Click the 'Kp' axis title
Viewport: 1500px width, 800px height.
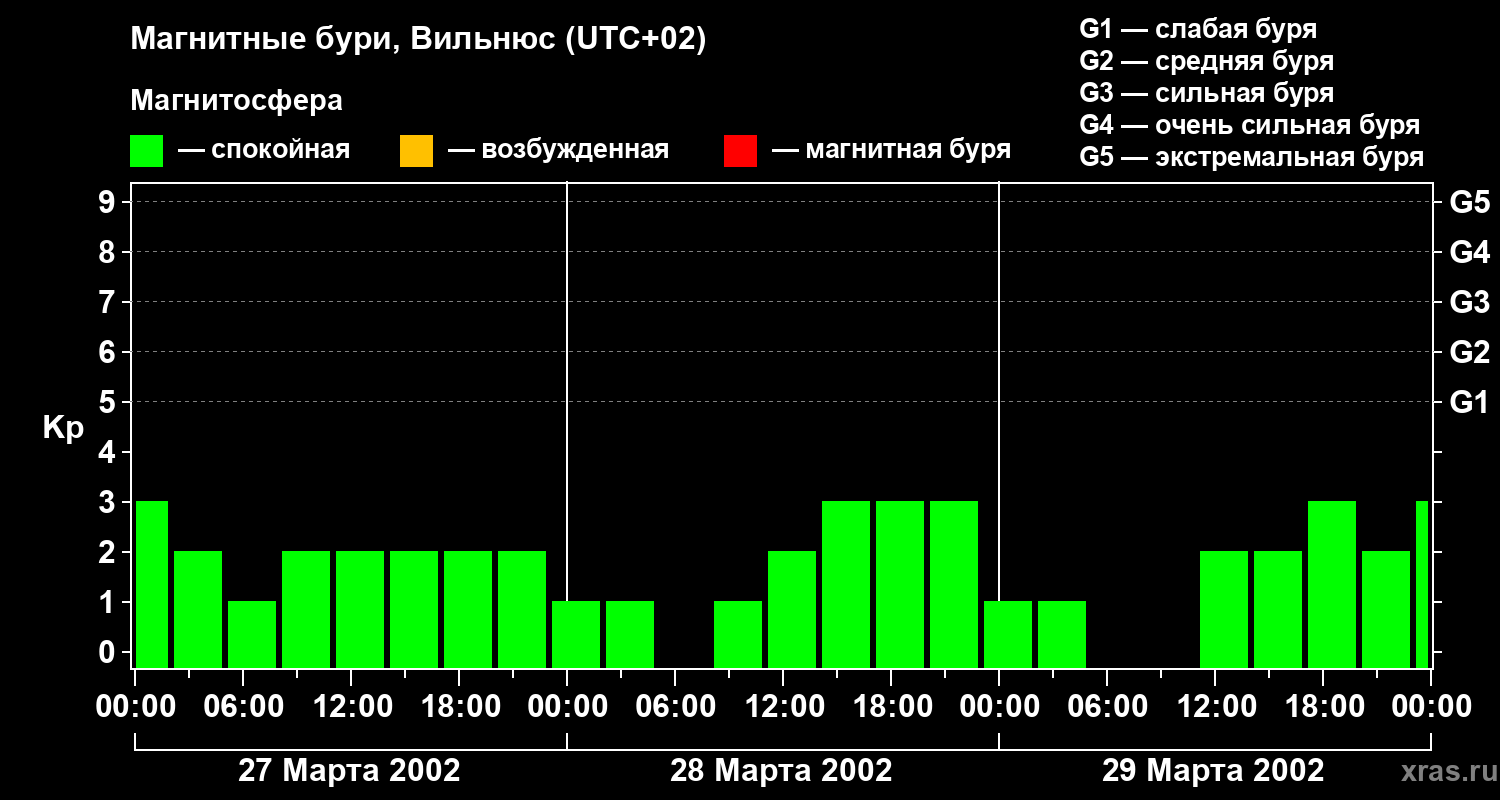pos(63,428)
